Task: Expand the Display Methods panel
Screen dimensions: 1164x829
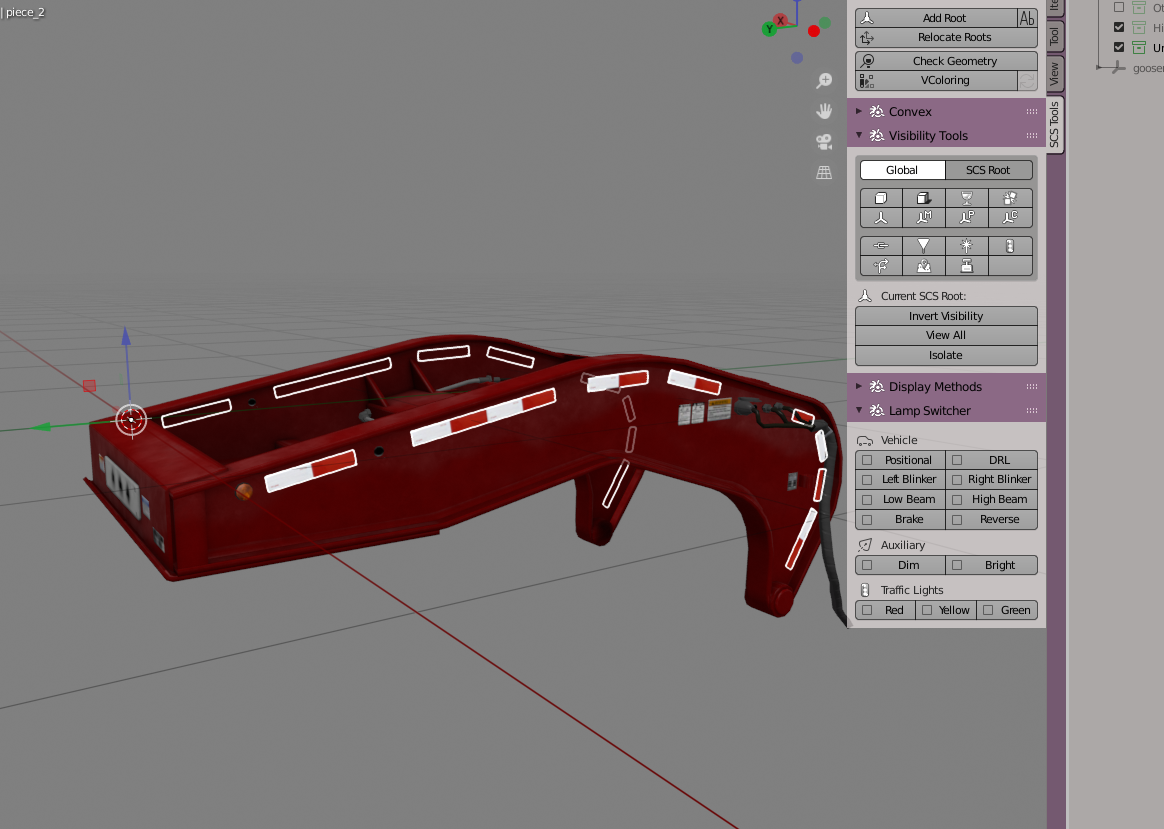Action: coord(858,386)
